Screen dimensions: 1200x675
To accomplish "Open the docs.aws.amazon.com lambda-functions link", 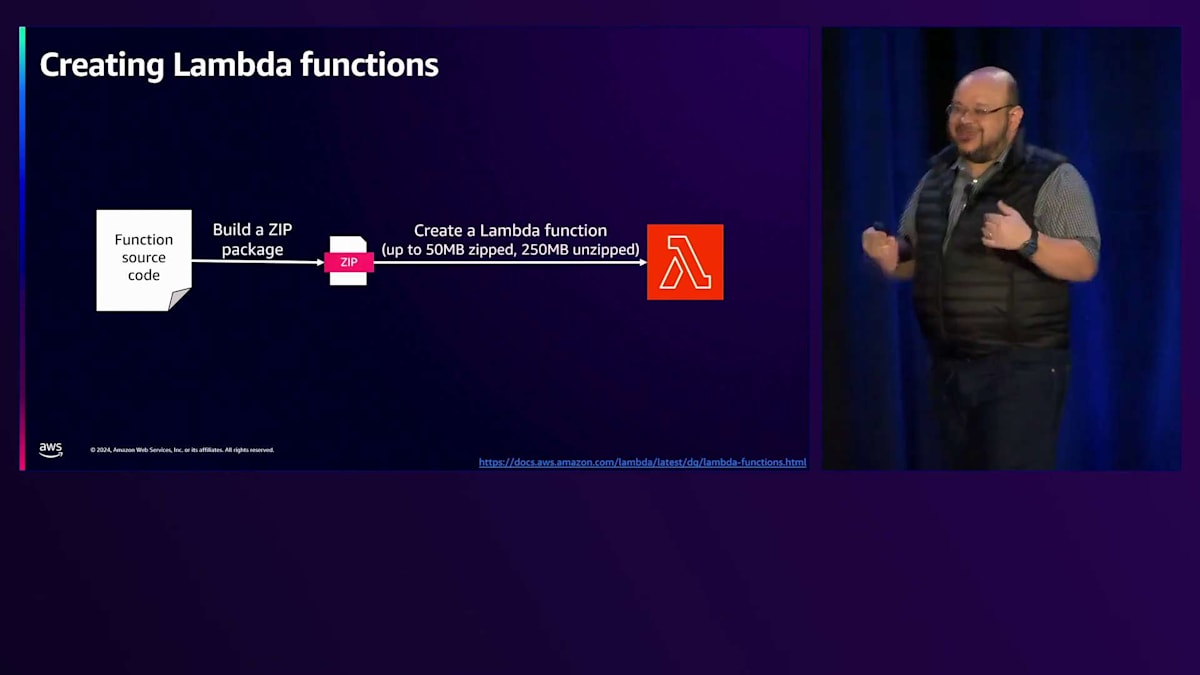I will (642, 462).
